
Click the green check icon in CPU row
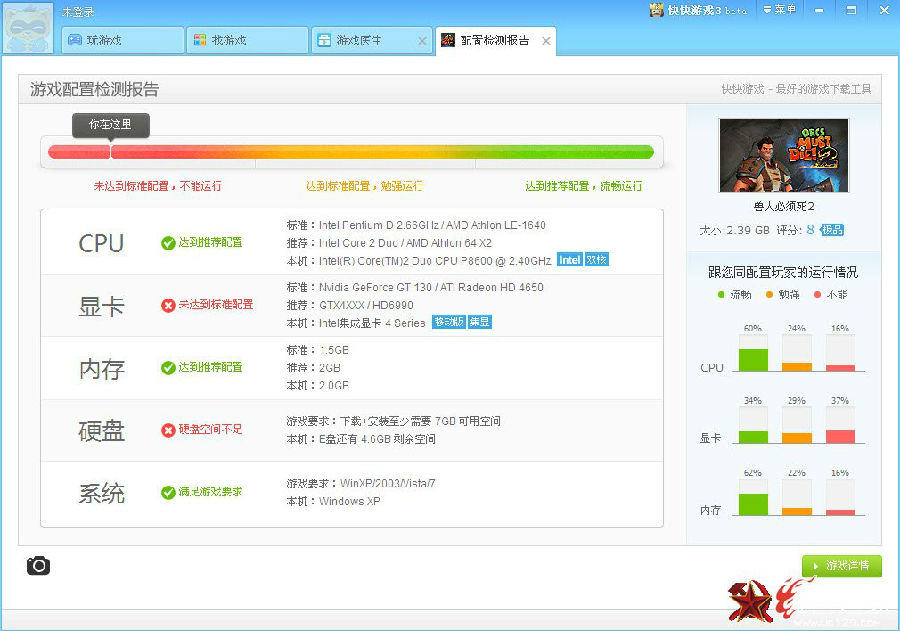click(168, 243)
